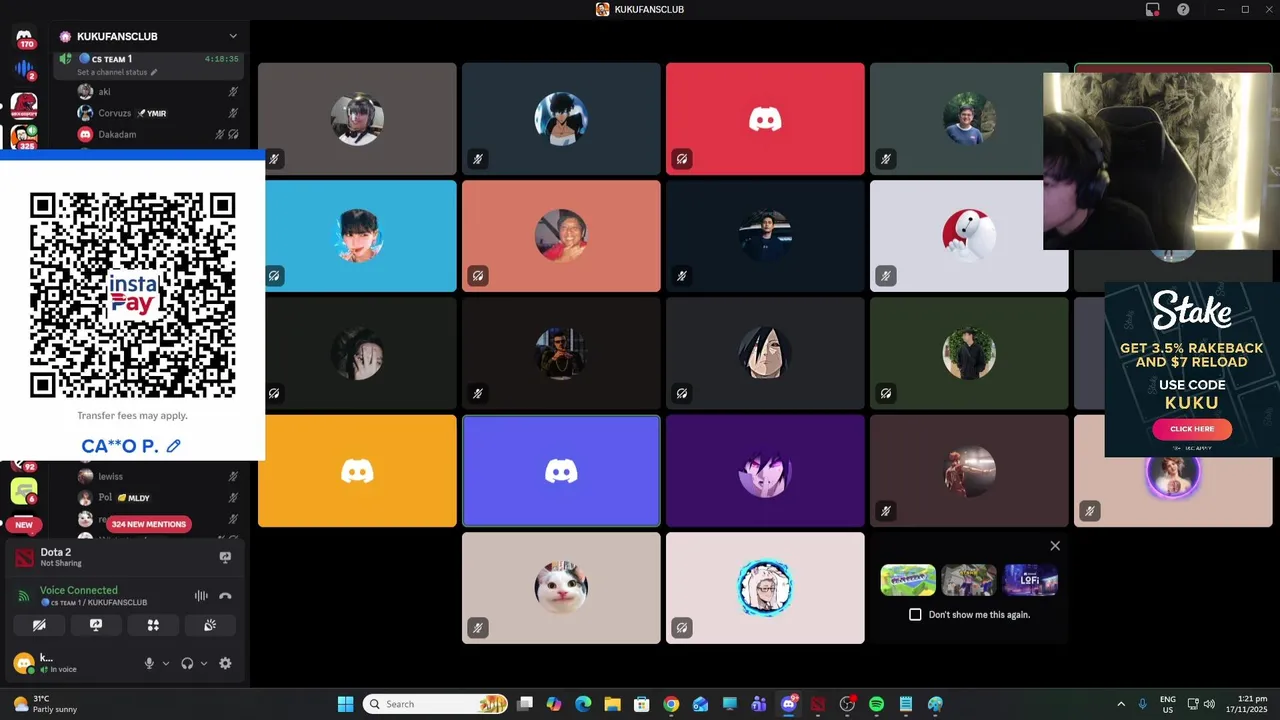Open Discord User Settings gear
1280x720 pixels.
225,663
